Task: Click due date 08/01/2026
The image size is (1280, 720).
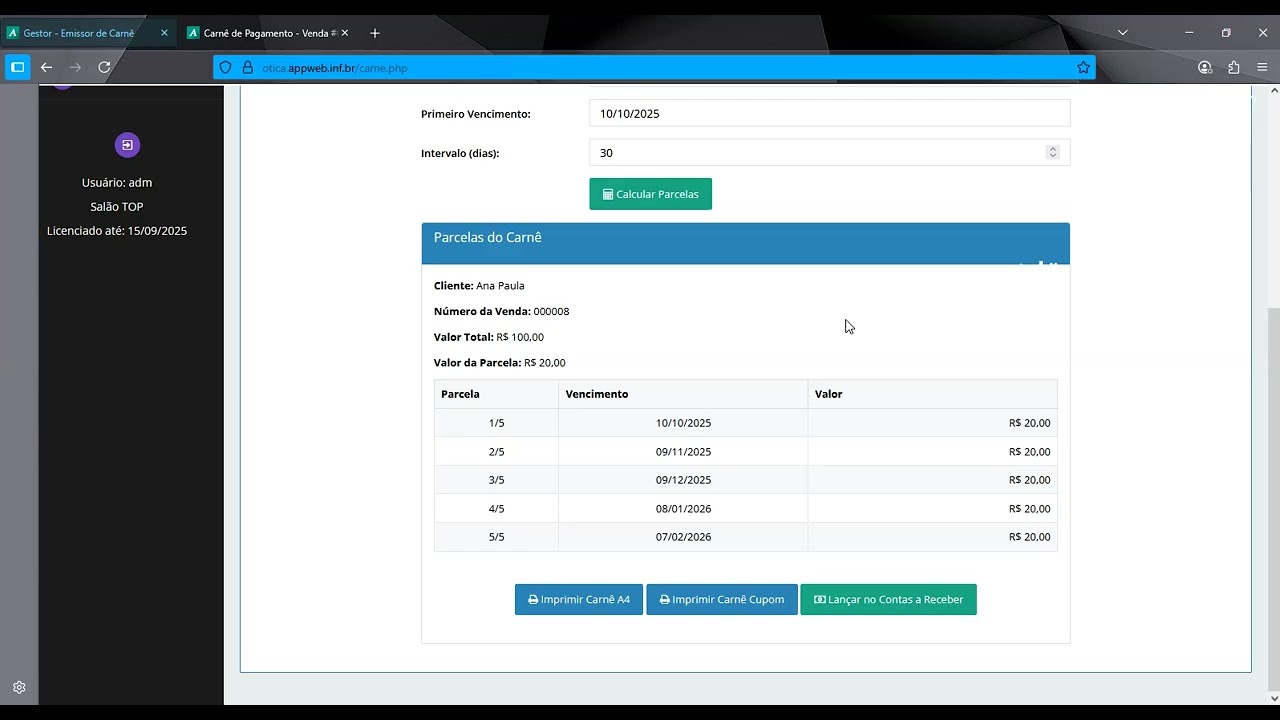Action: pos(683,509)
